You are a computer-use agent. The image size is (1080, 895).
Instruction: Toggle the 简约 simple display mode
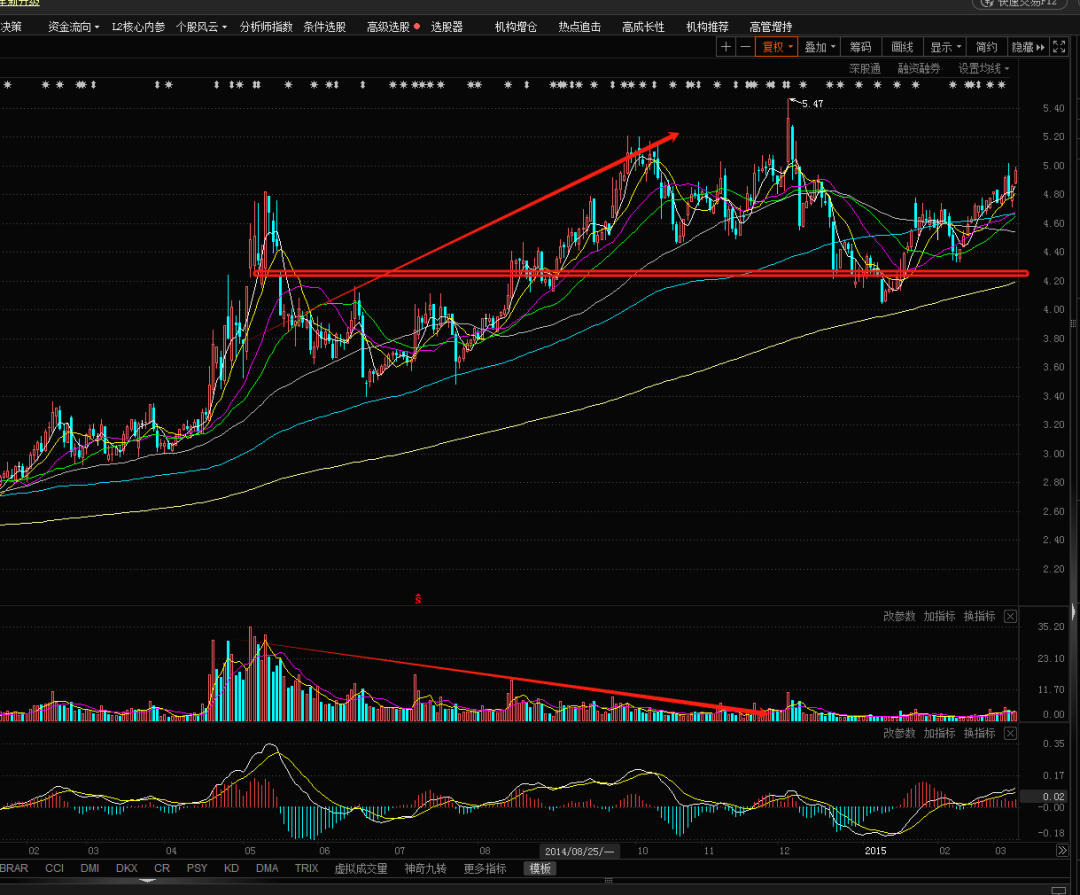[986, 47]
